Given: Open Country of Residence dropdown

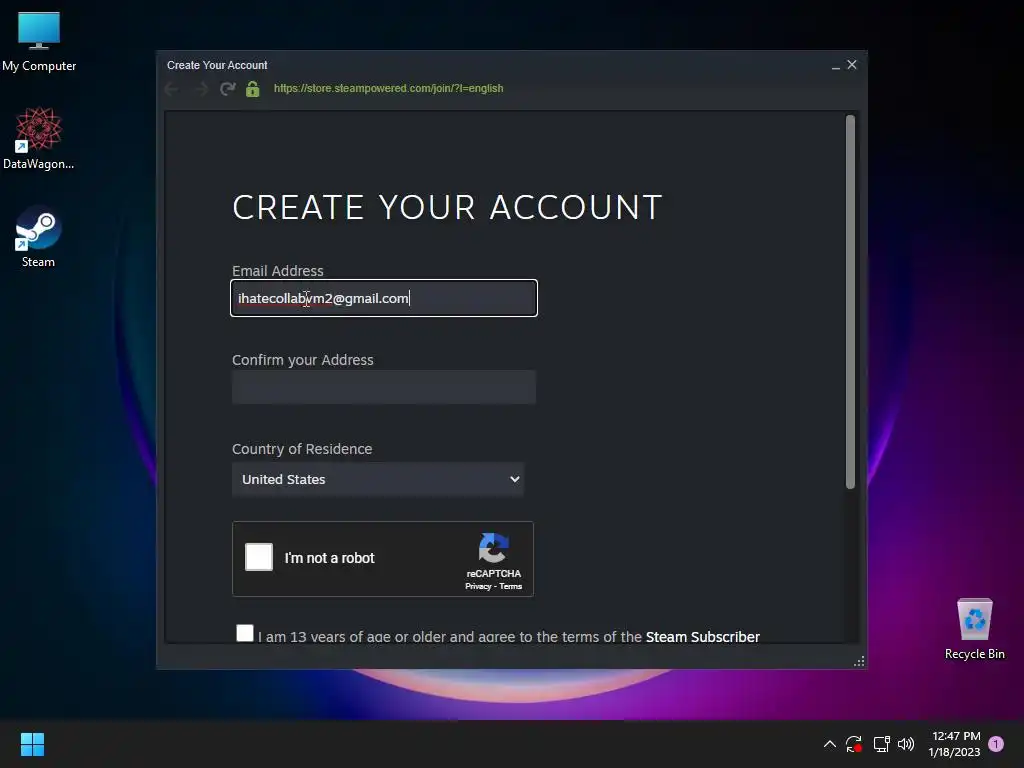Looking at the screenshot, I should click(378, 479).
